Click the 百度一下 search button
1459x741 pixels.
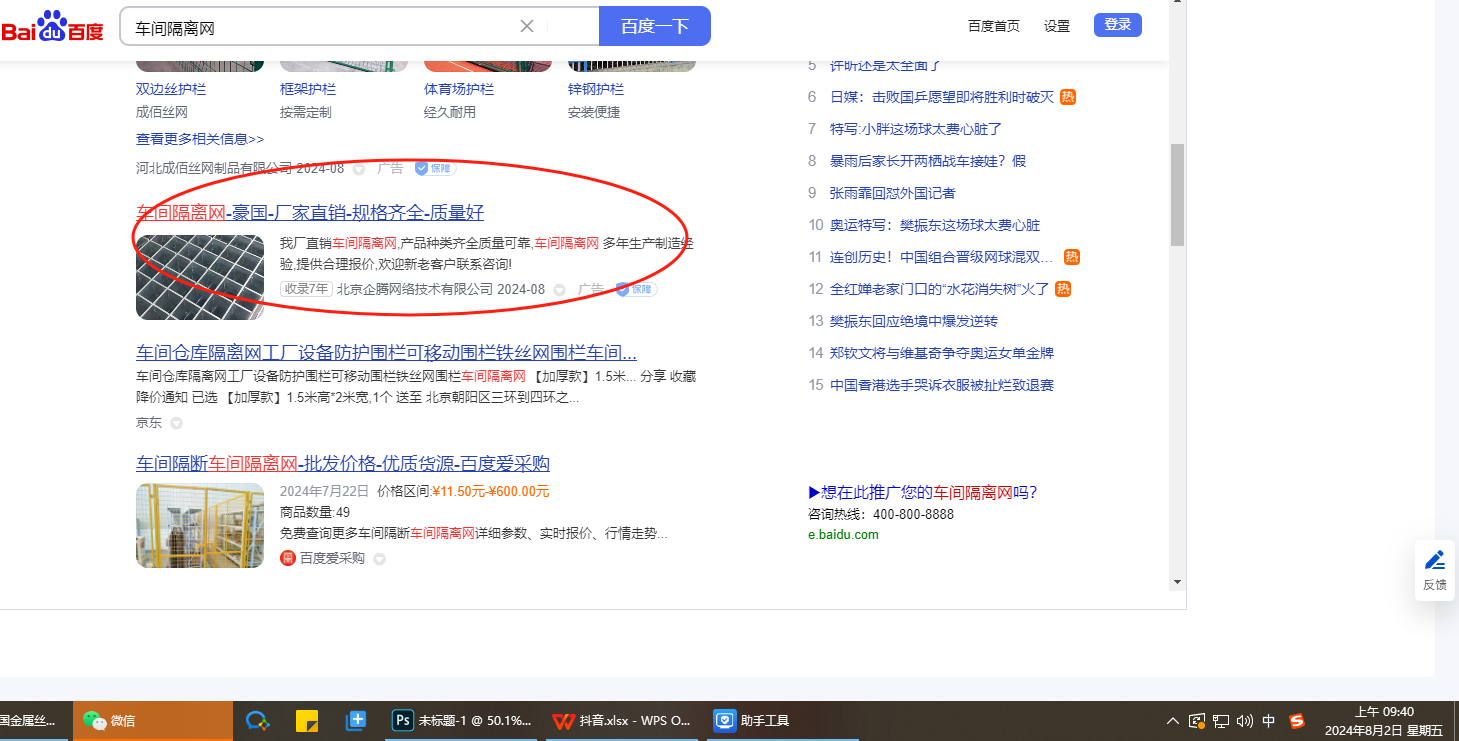tap(654, 26)
